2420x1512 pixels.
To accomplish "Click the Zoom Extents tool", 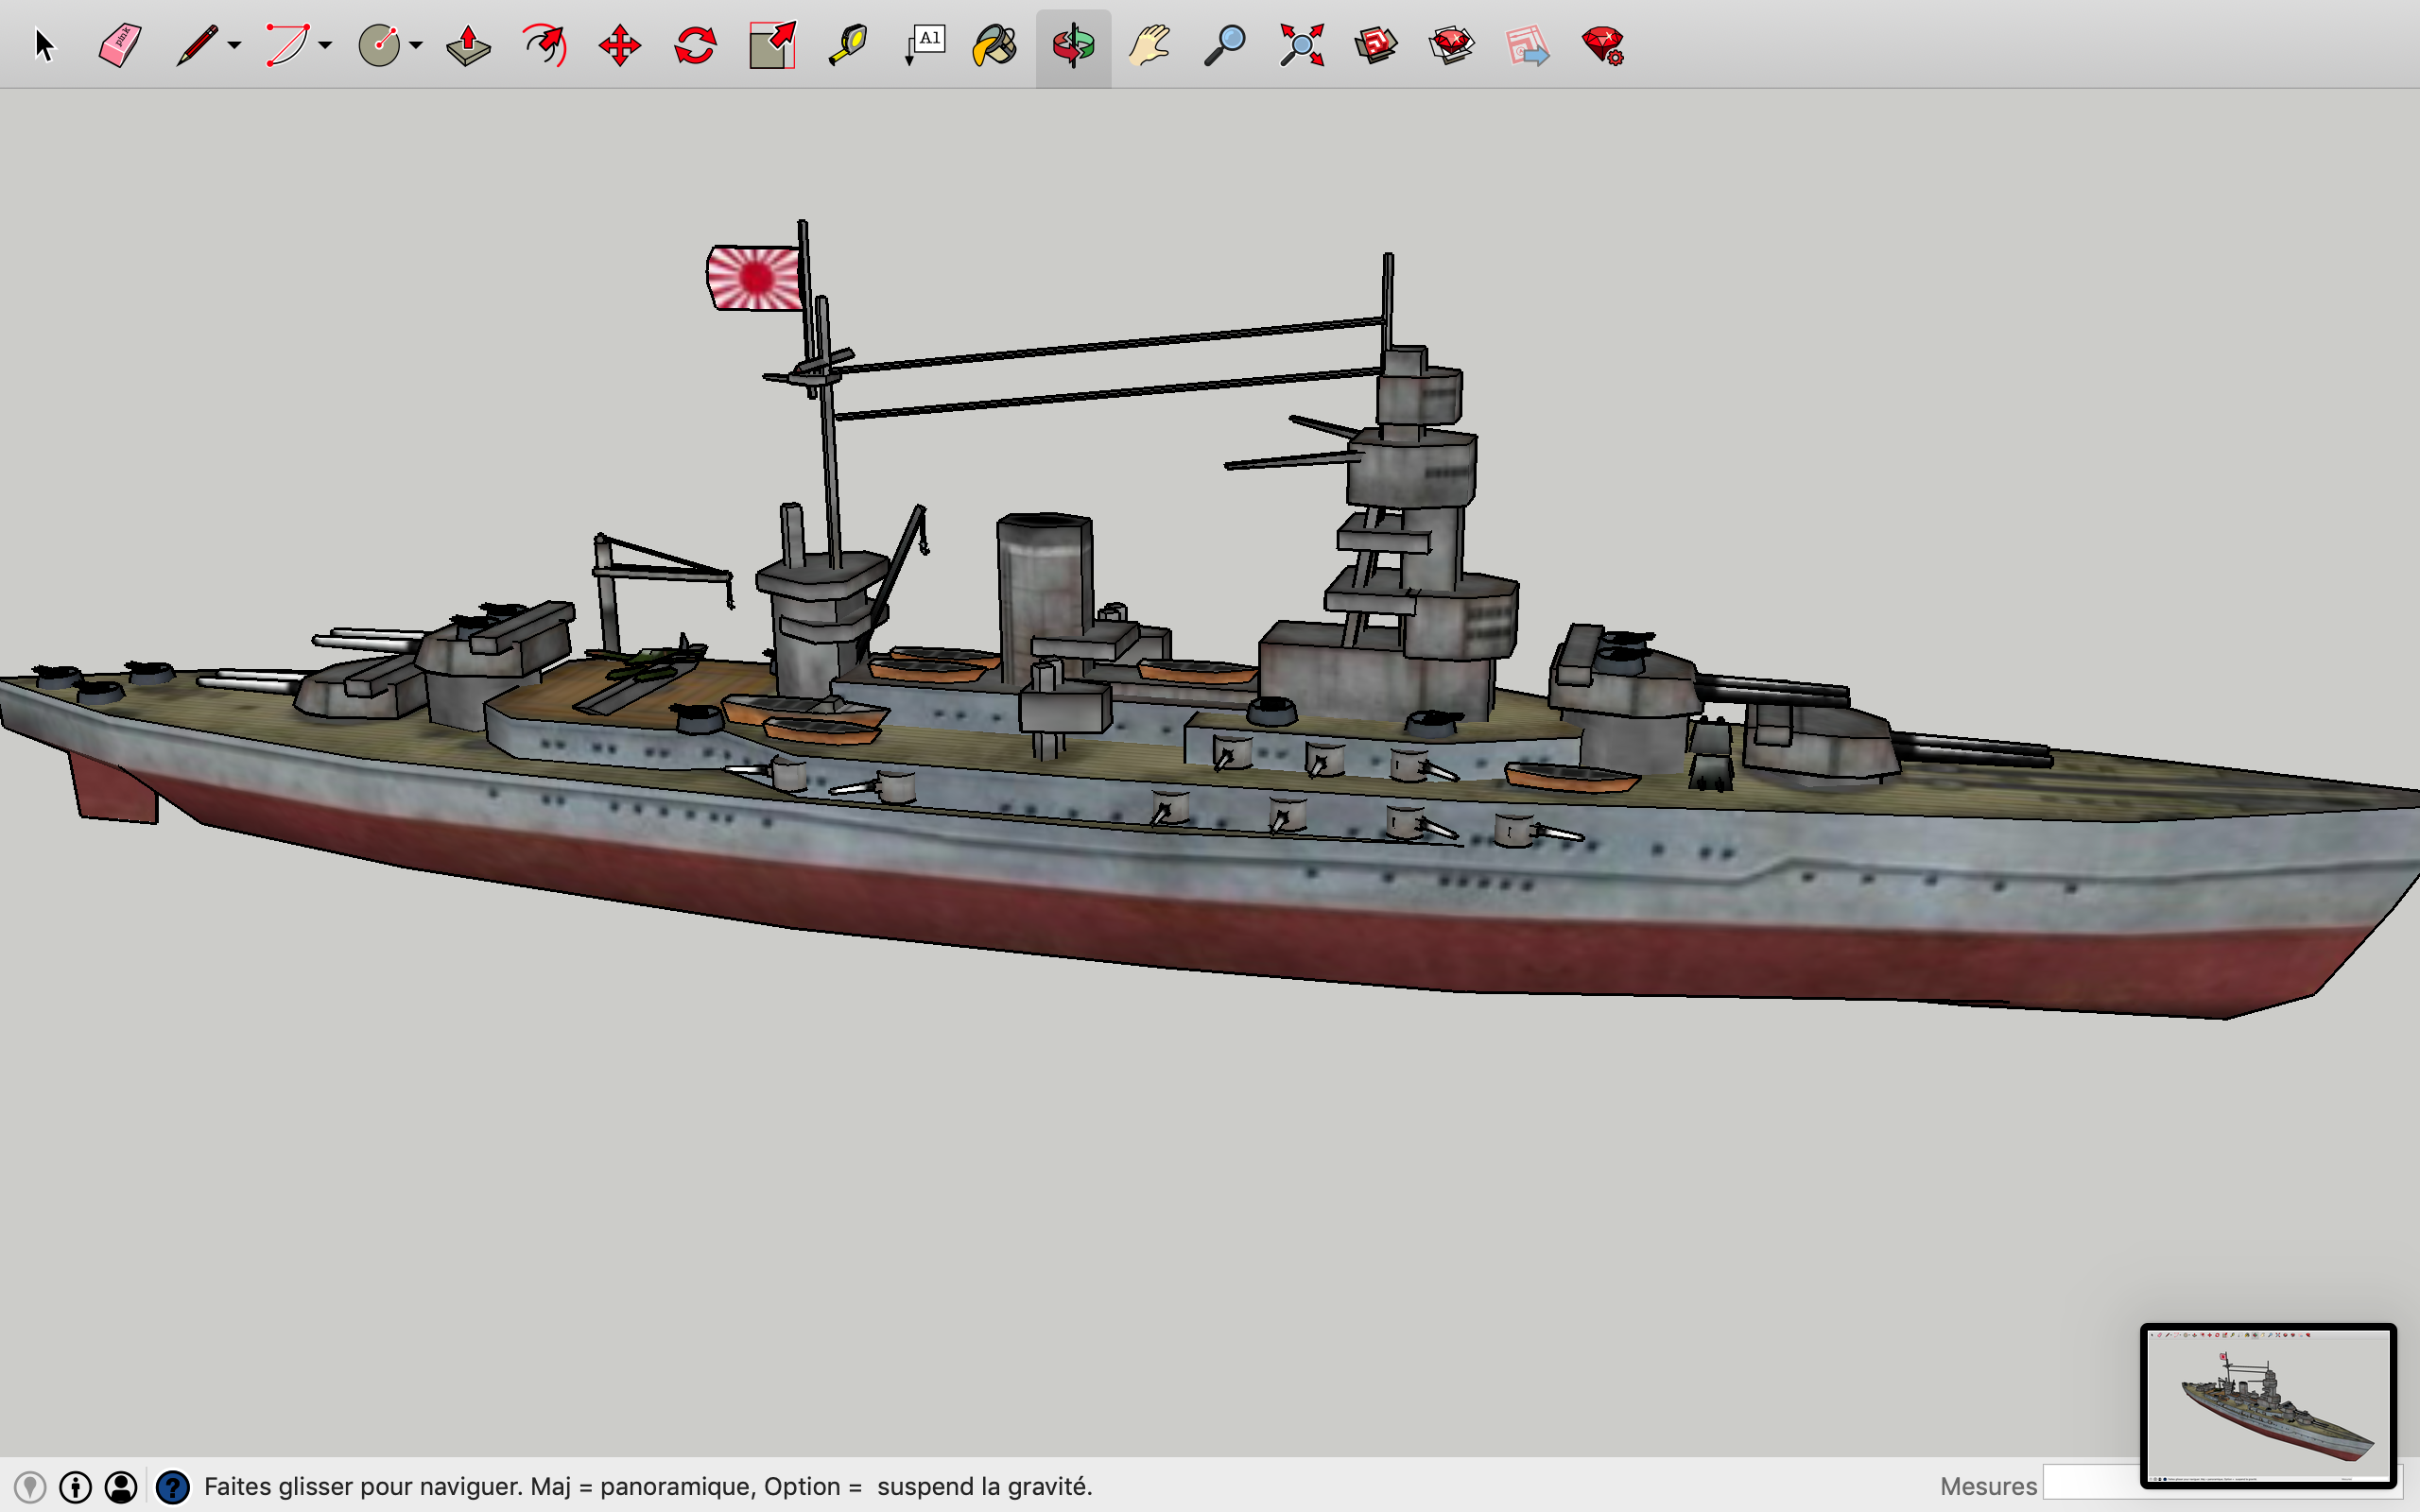I will click(x=1301, y=46).
